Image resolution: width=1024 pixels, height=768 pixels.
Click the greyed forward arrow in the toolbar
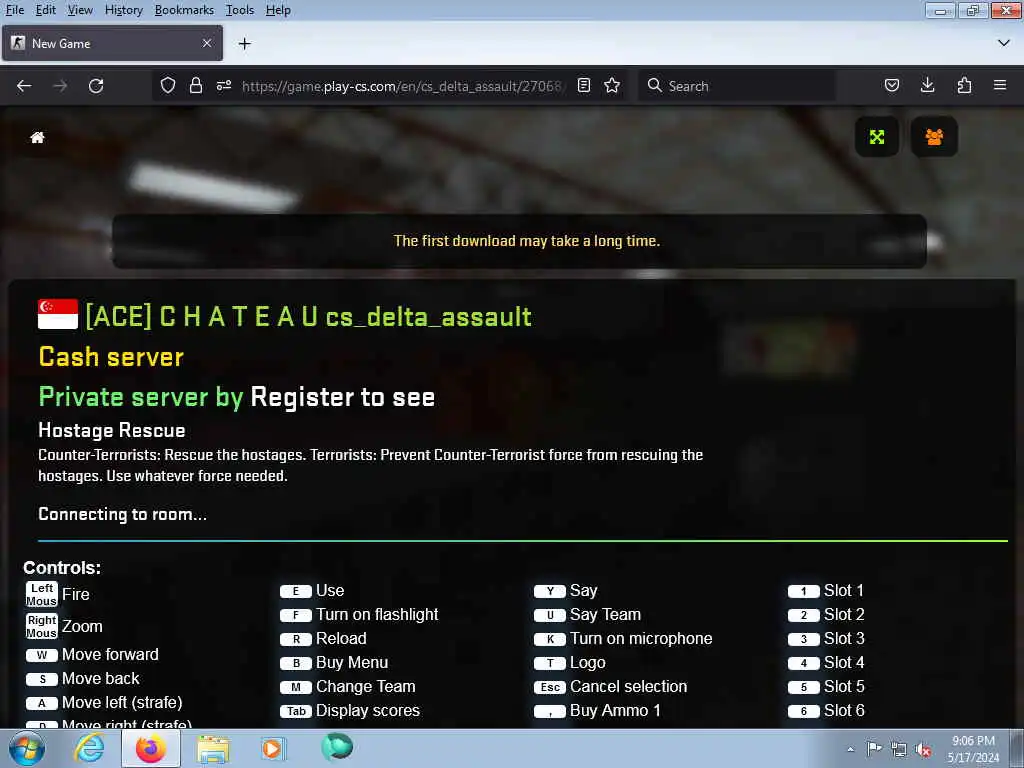click(x=60, y=86)
